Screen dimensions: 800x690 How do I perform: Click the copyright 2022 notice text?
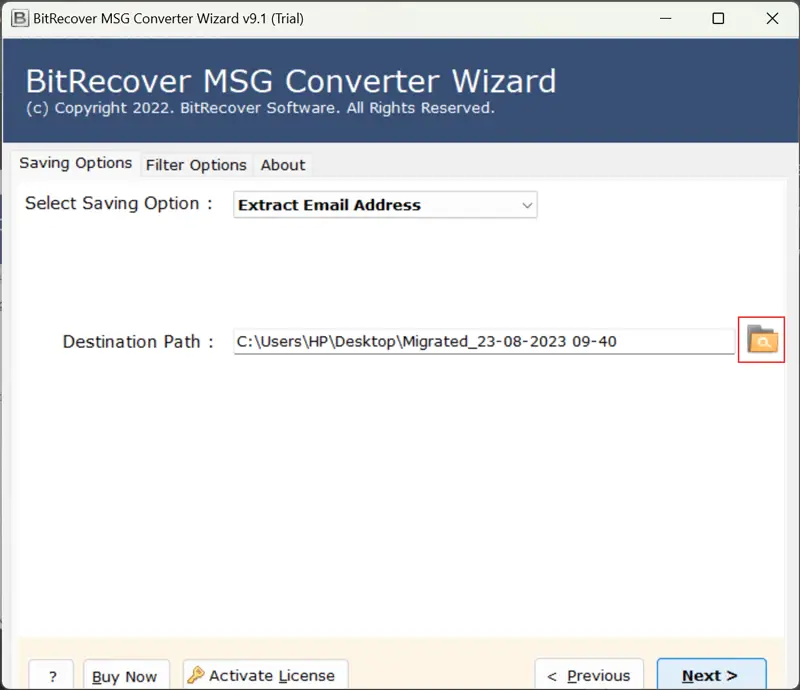(x=260, y=108)
